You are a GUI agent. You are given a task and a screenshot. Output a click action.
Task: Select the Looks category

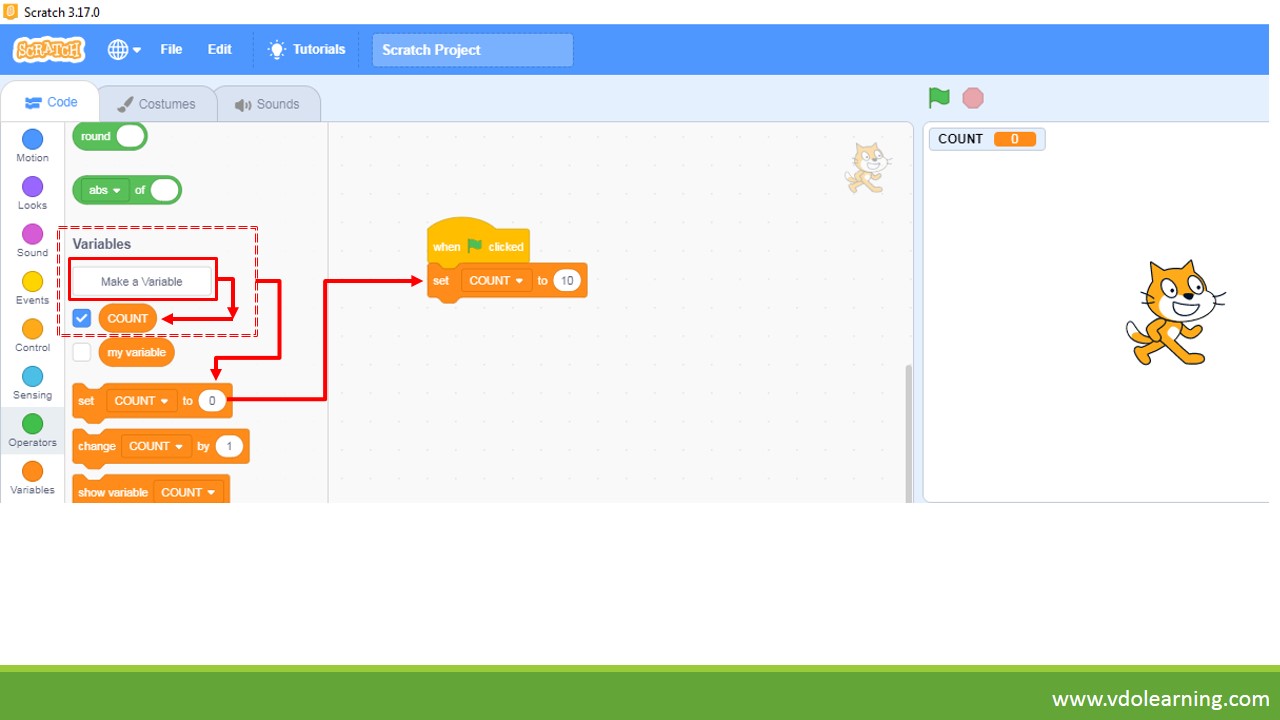tap(32, 193)
